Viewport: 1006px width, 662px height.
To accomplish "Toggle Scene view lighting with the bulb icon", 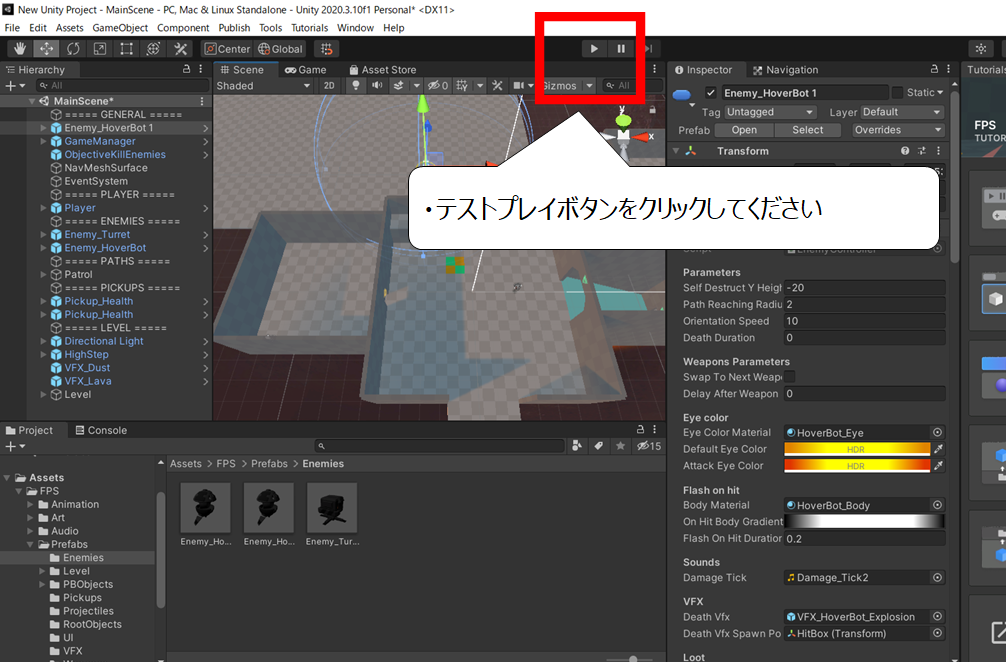I will coord(355,85).
